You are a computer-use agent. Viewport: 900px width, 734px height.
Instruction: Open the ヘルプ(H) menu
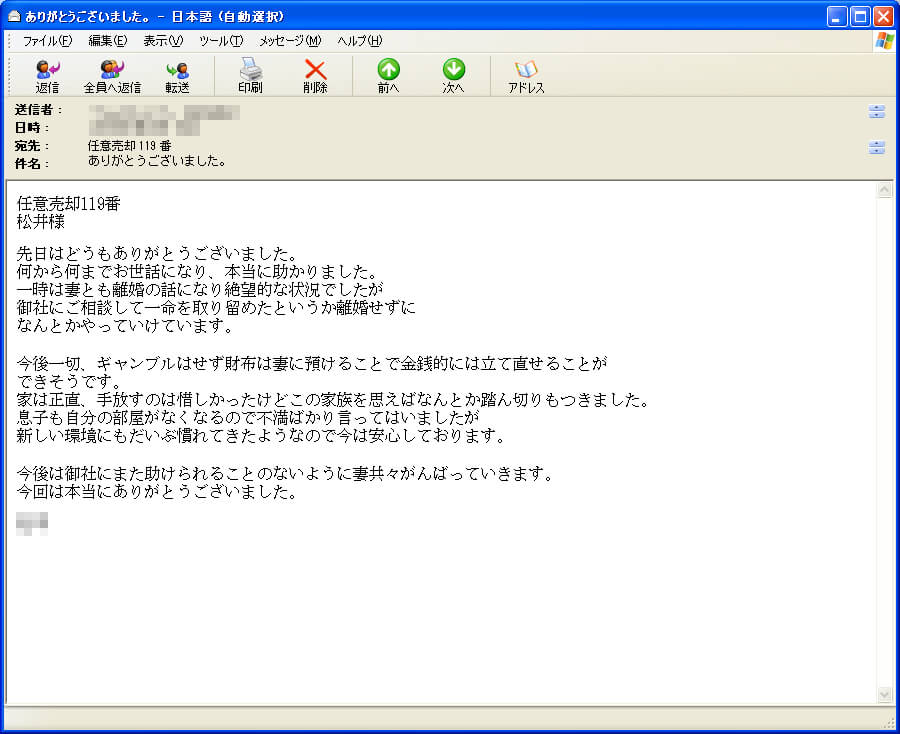point(360,41)
